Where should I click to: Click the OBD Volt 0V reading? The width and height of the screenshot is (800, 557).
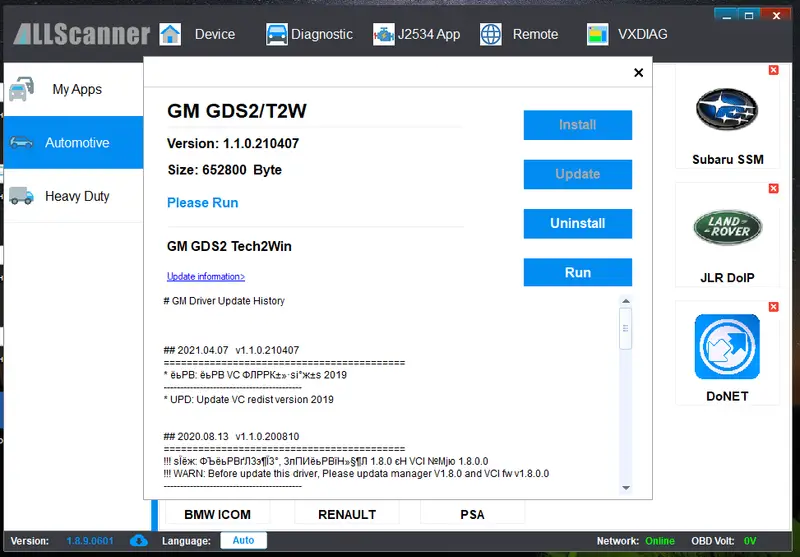[x=749, y=541]
